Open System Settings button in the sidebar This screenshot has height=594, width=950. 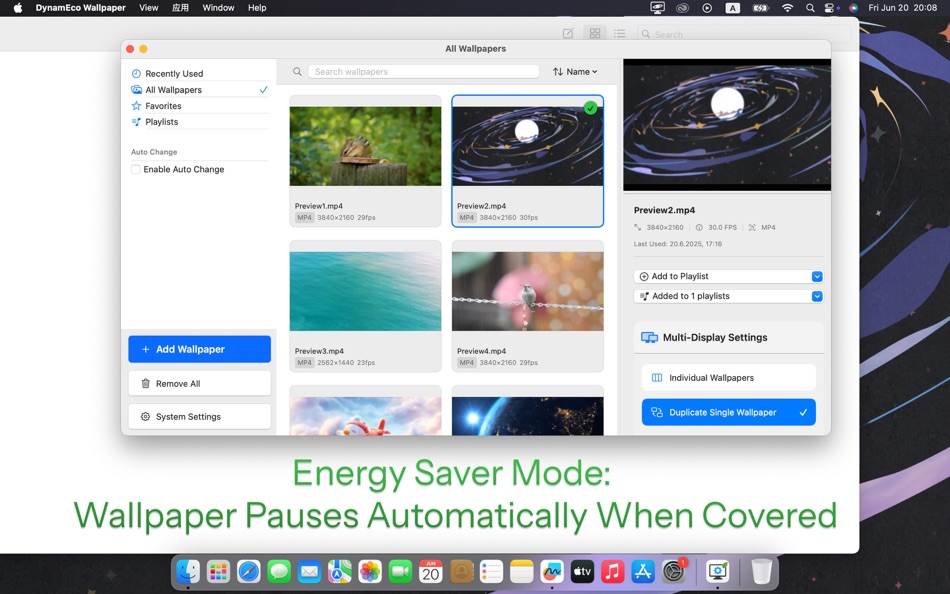(x=199, y=416)
